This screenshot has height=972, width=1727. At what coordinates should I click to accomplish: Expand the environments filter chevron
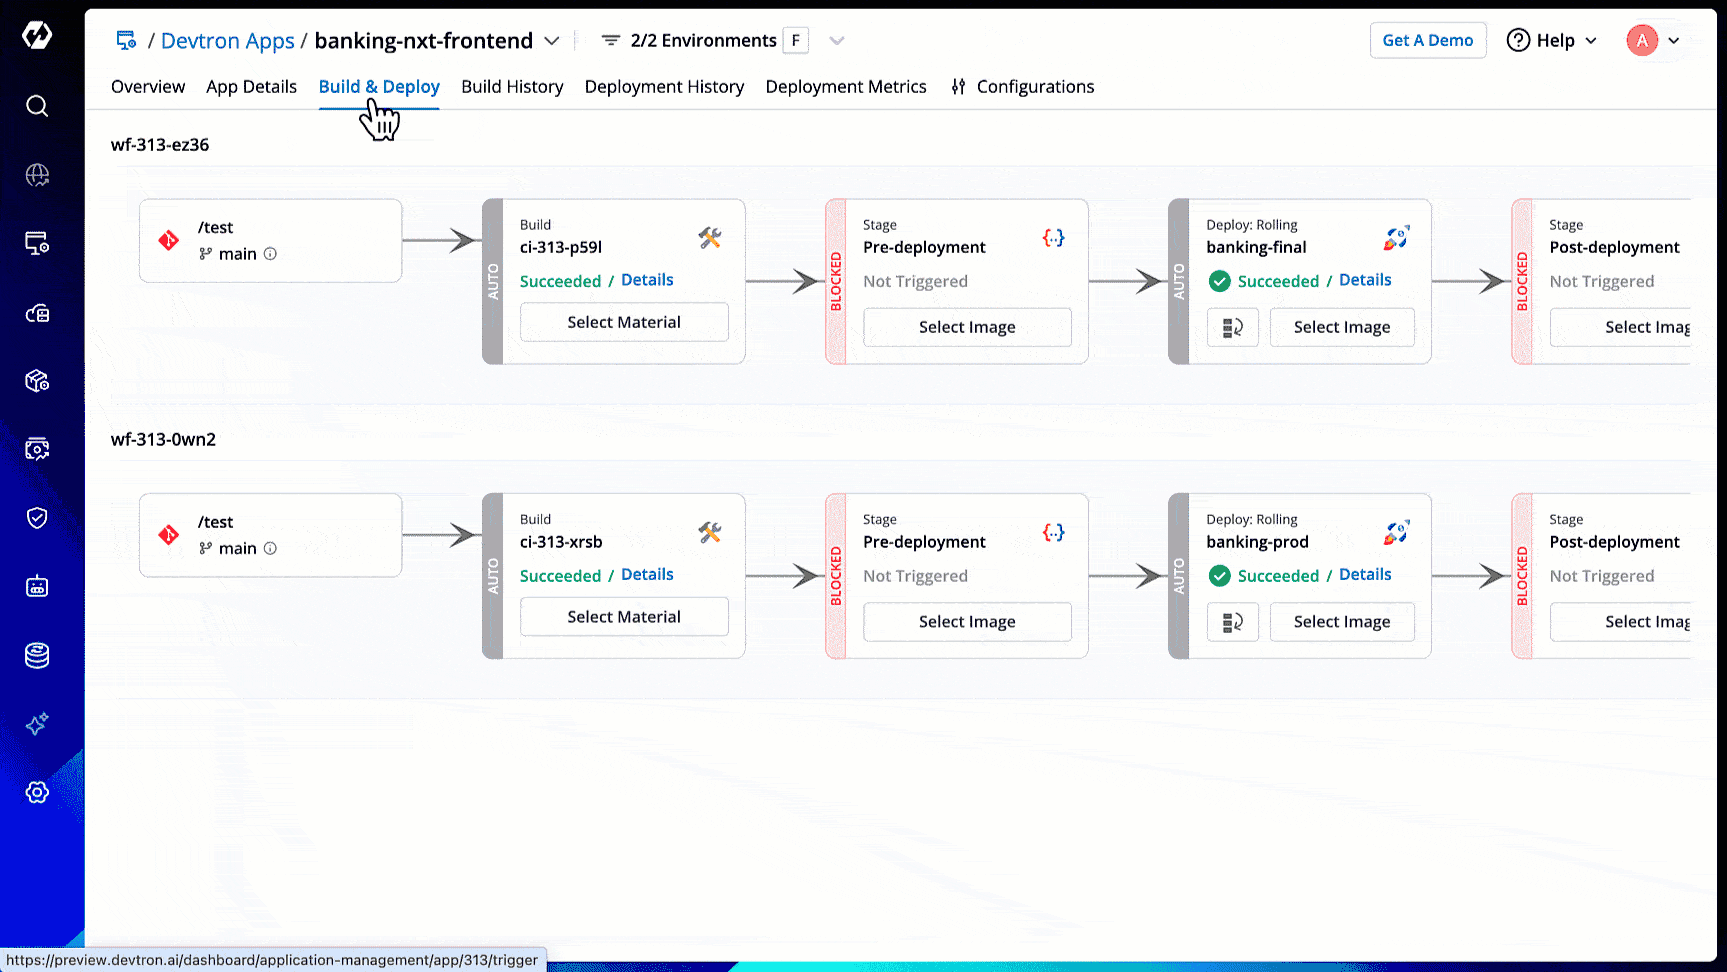tap(837, 41)
